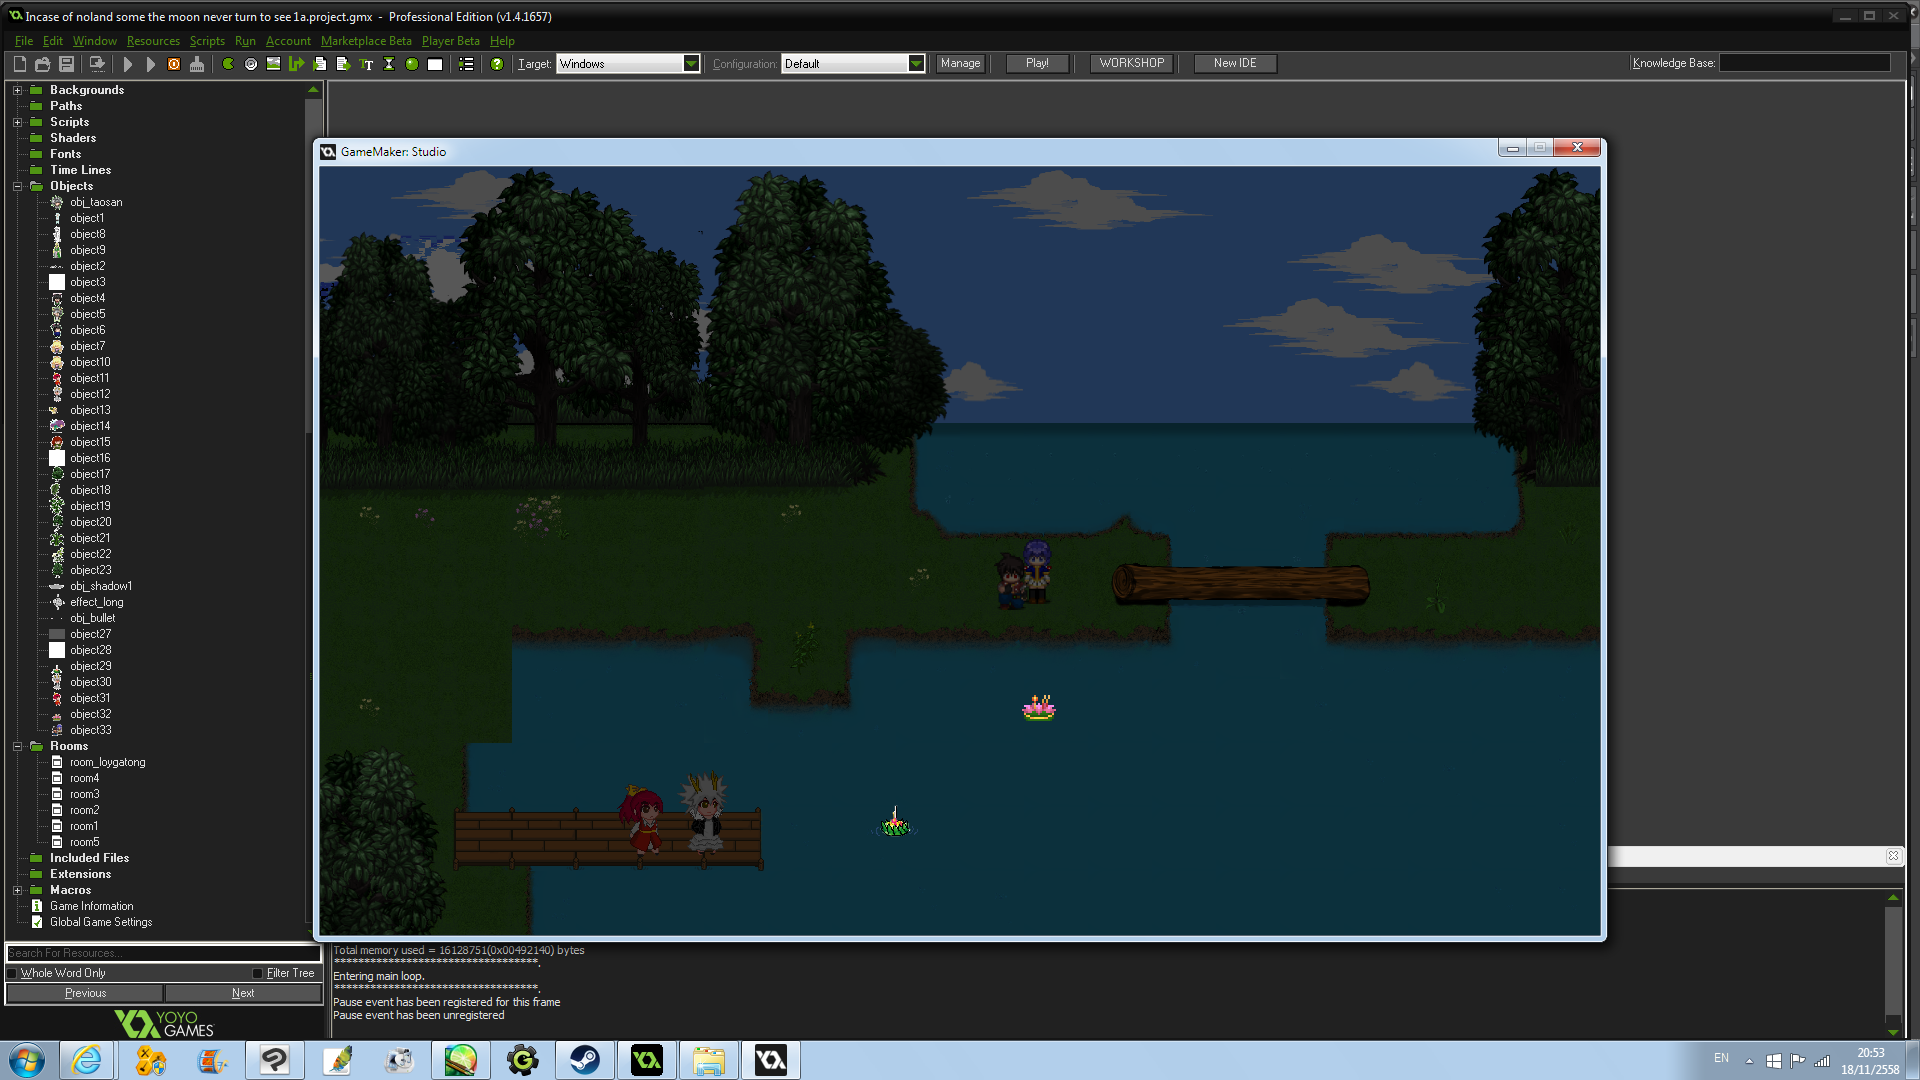The width and height of the screenshot is (1920, 1080).
Task: Open the Configuration dropdown
Action: click(x=915, y=64)
